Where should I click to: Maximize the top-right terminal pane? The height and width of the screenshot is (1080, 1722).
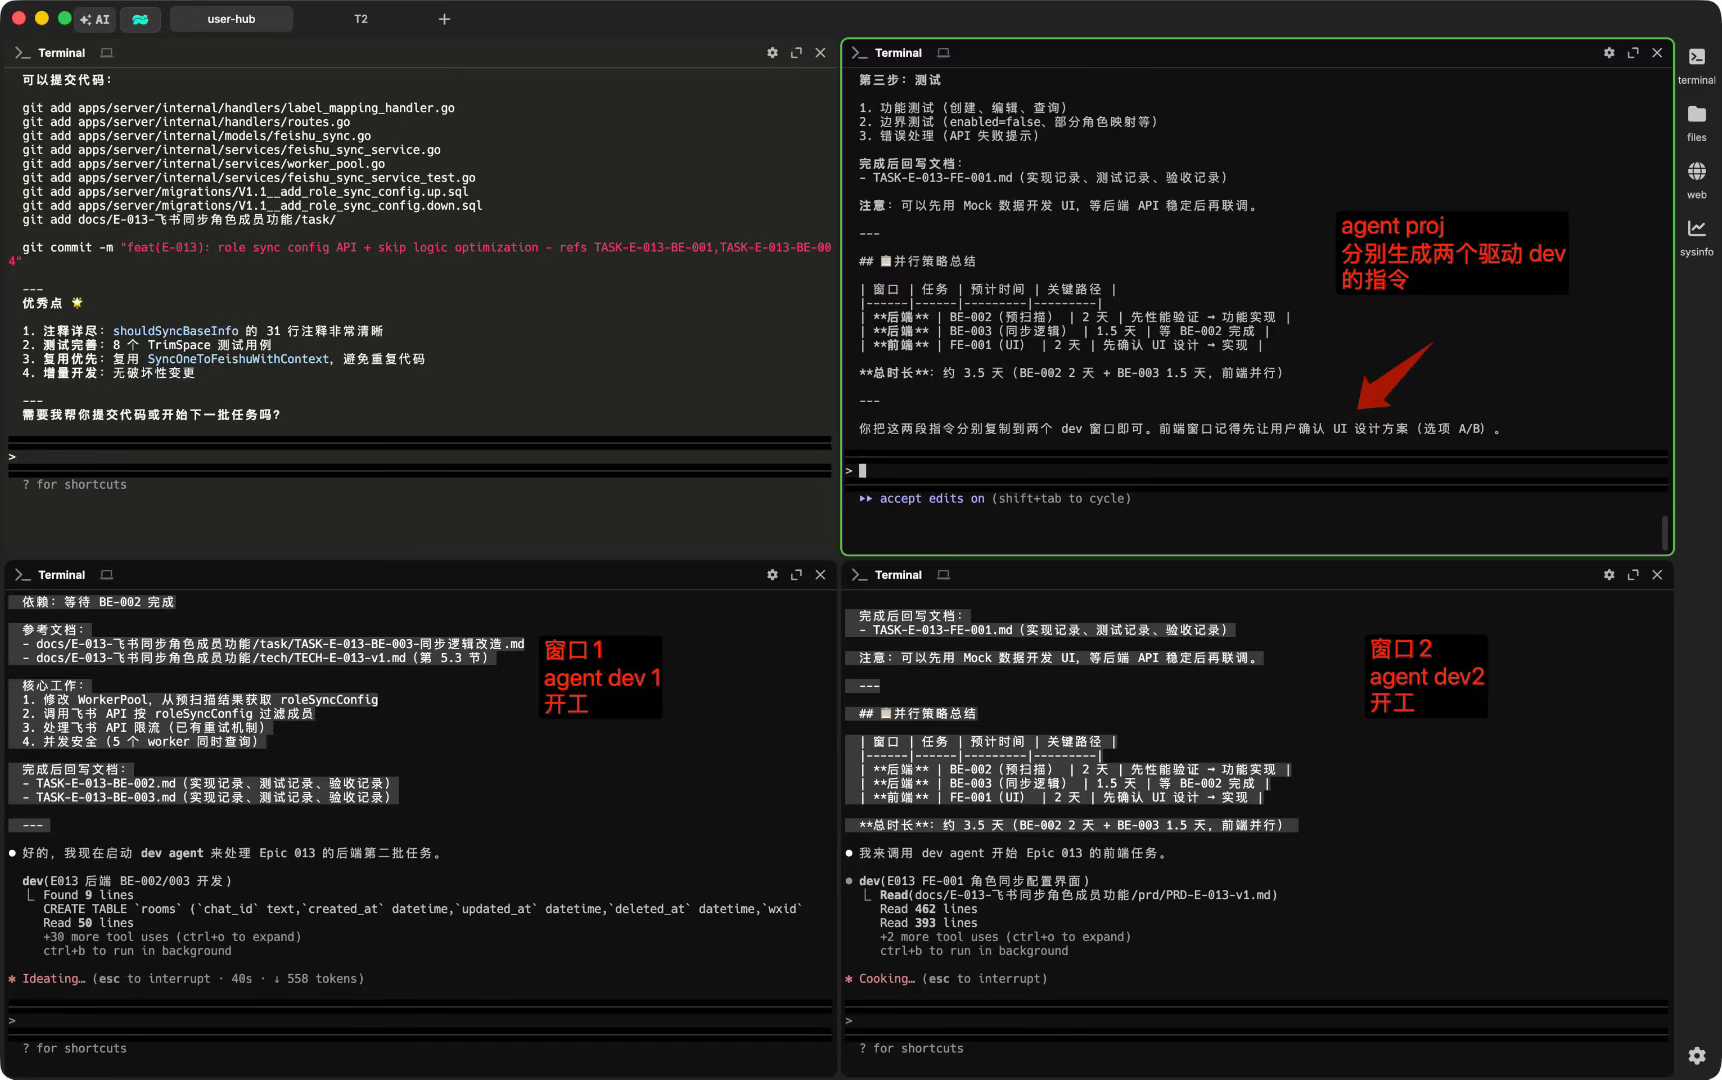point(1632,53)
